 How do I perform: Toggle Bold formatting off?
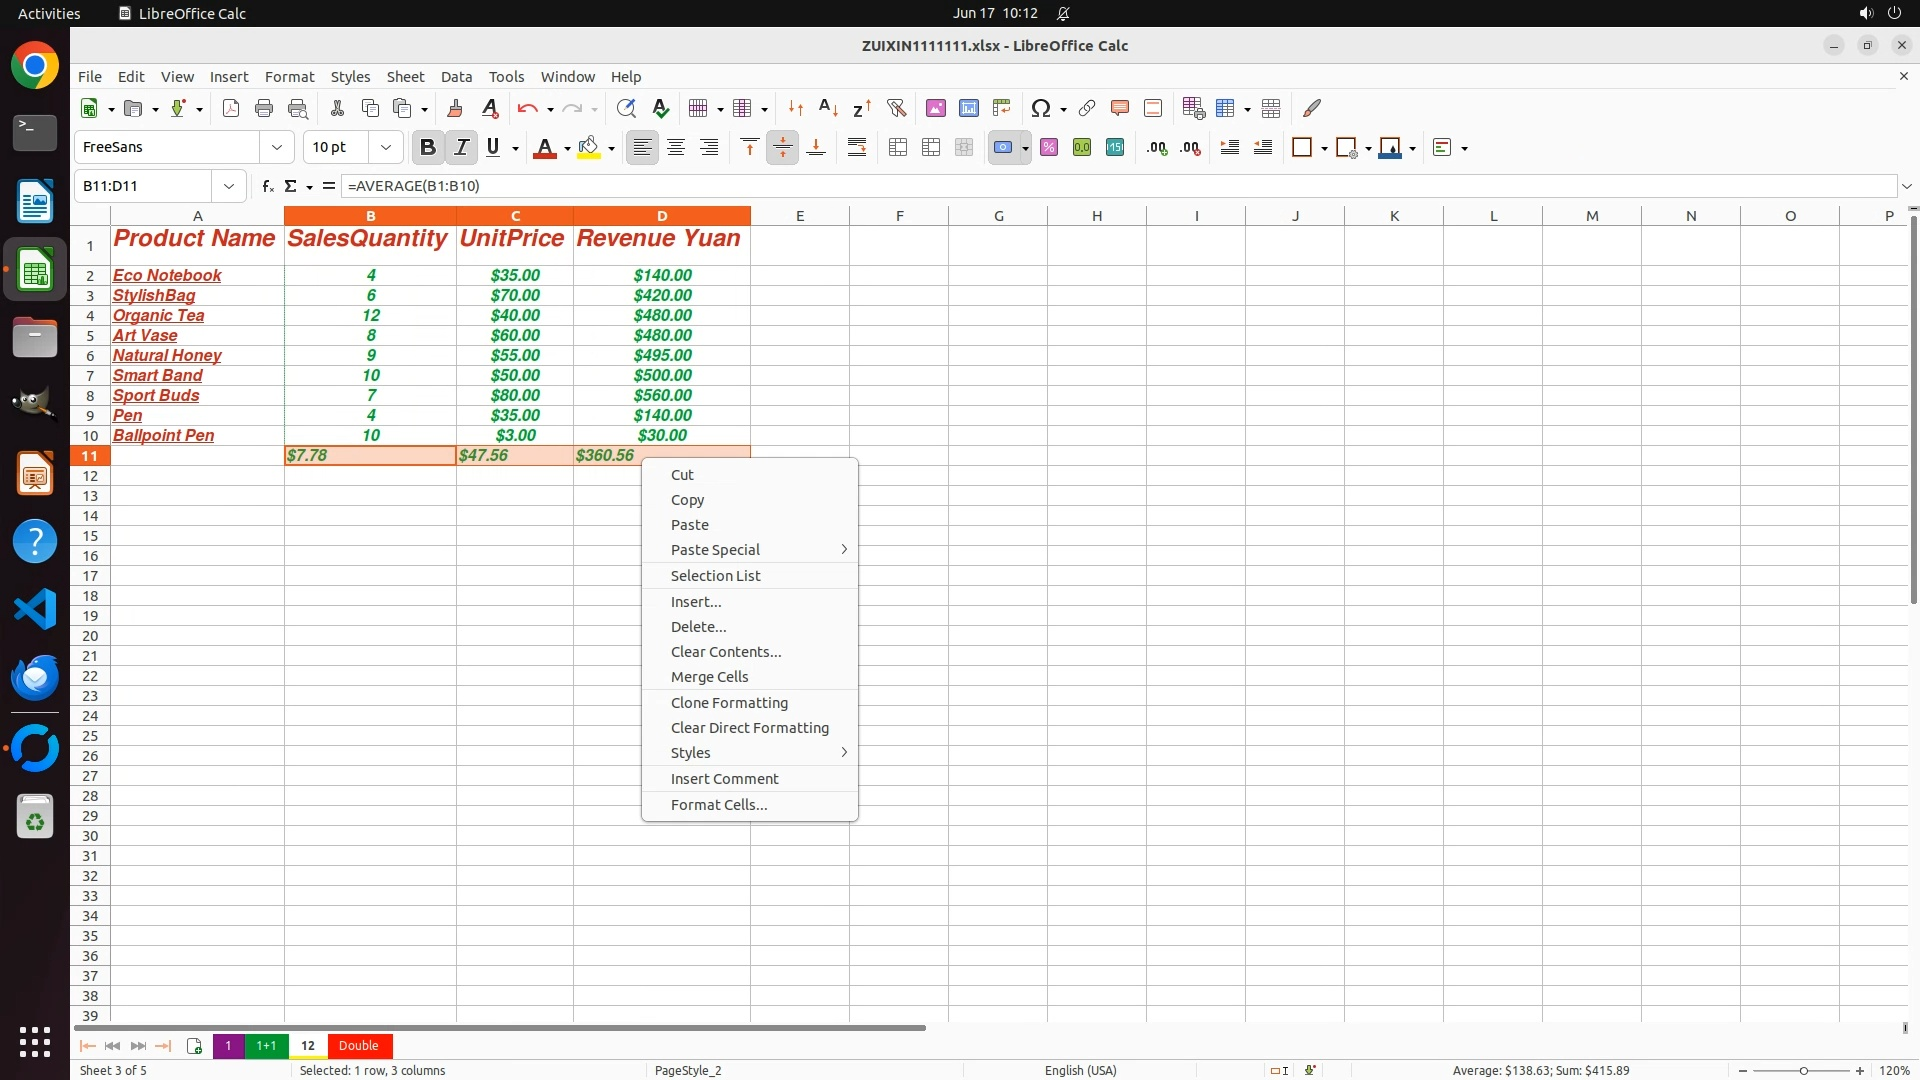(x=428, y=148)
